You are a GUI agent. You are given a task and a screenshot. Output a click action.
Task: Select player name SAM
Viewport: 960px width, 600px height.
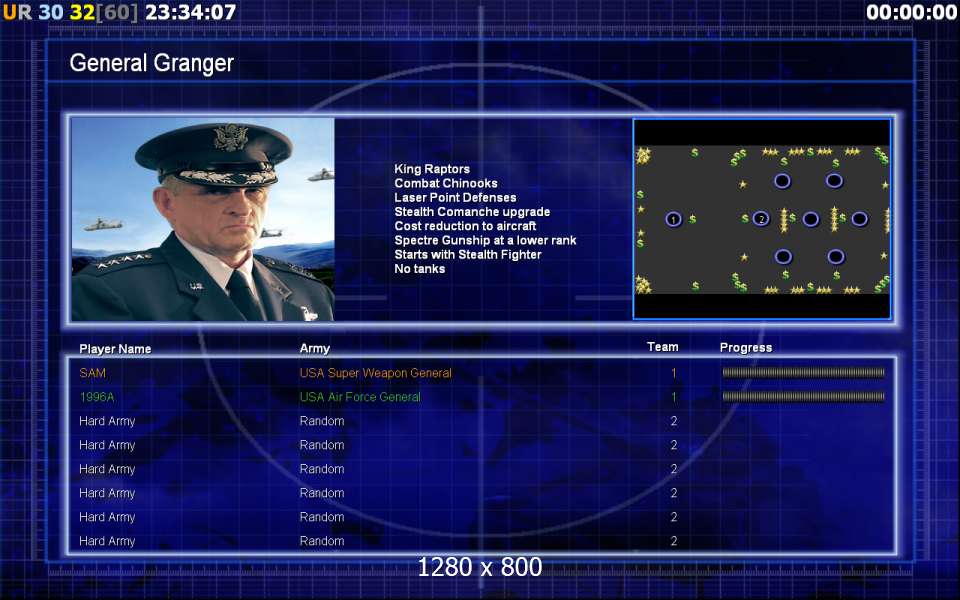(92, 373)
